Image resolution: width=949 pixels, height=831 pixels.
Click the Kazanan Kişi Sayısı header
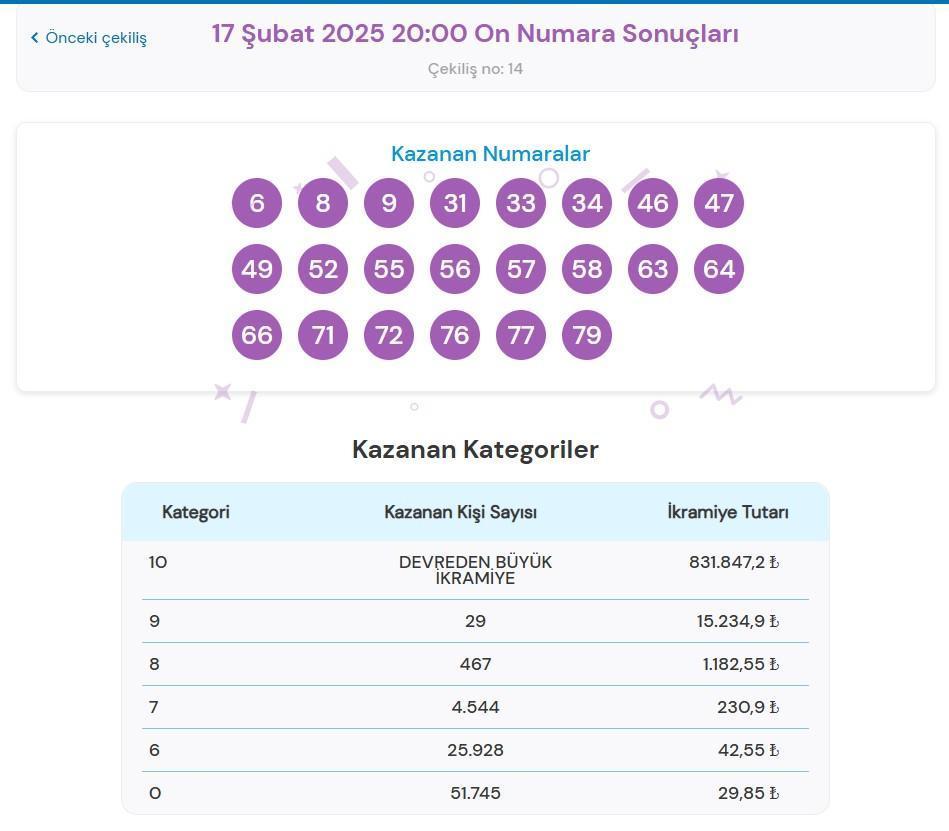pyautogui.click(x=461, y=512)
